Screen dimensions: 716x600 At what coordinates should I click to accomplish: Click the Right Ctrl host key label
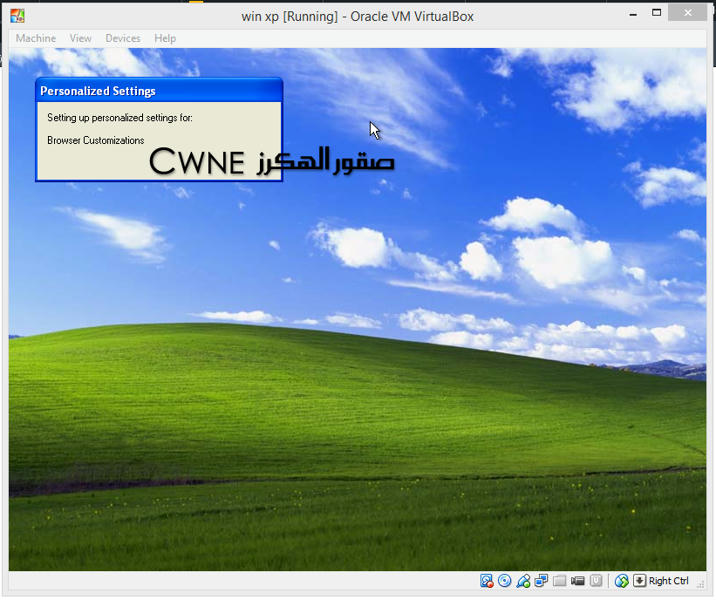(669, 581)
